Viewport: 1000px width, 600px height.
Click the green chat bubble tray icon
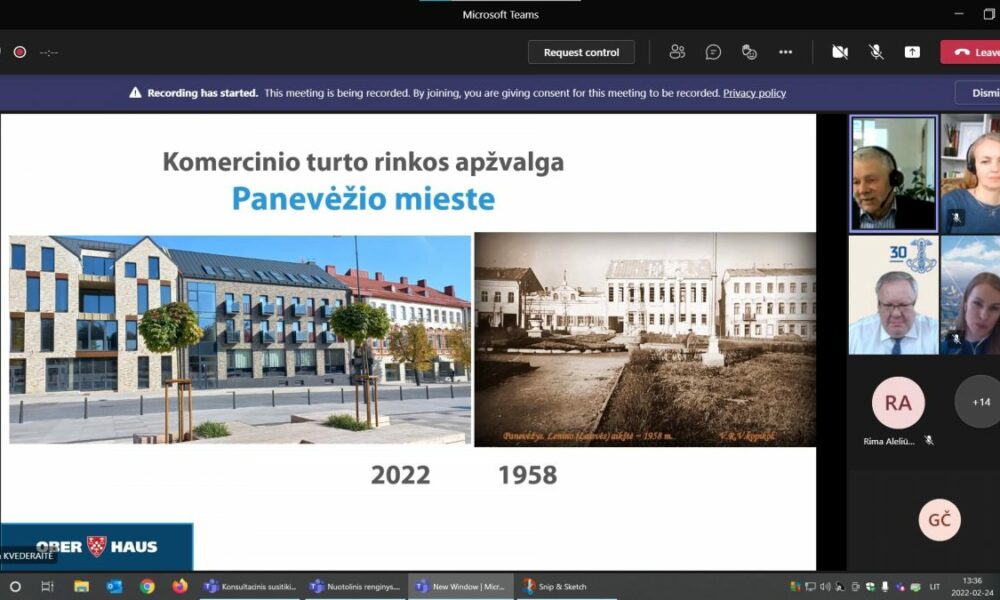(915, 587)
